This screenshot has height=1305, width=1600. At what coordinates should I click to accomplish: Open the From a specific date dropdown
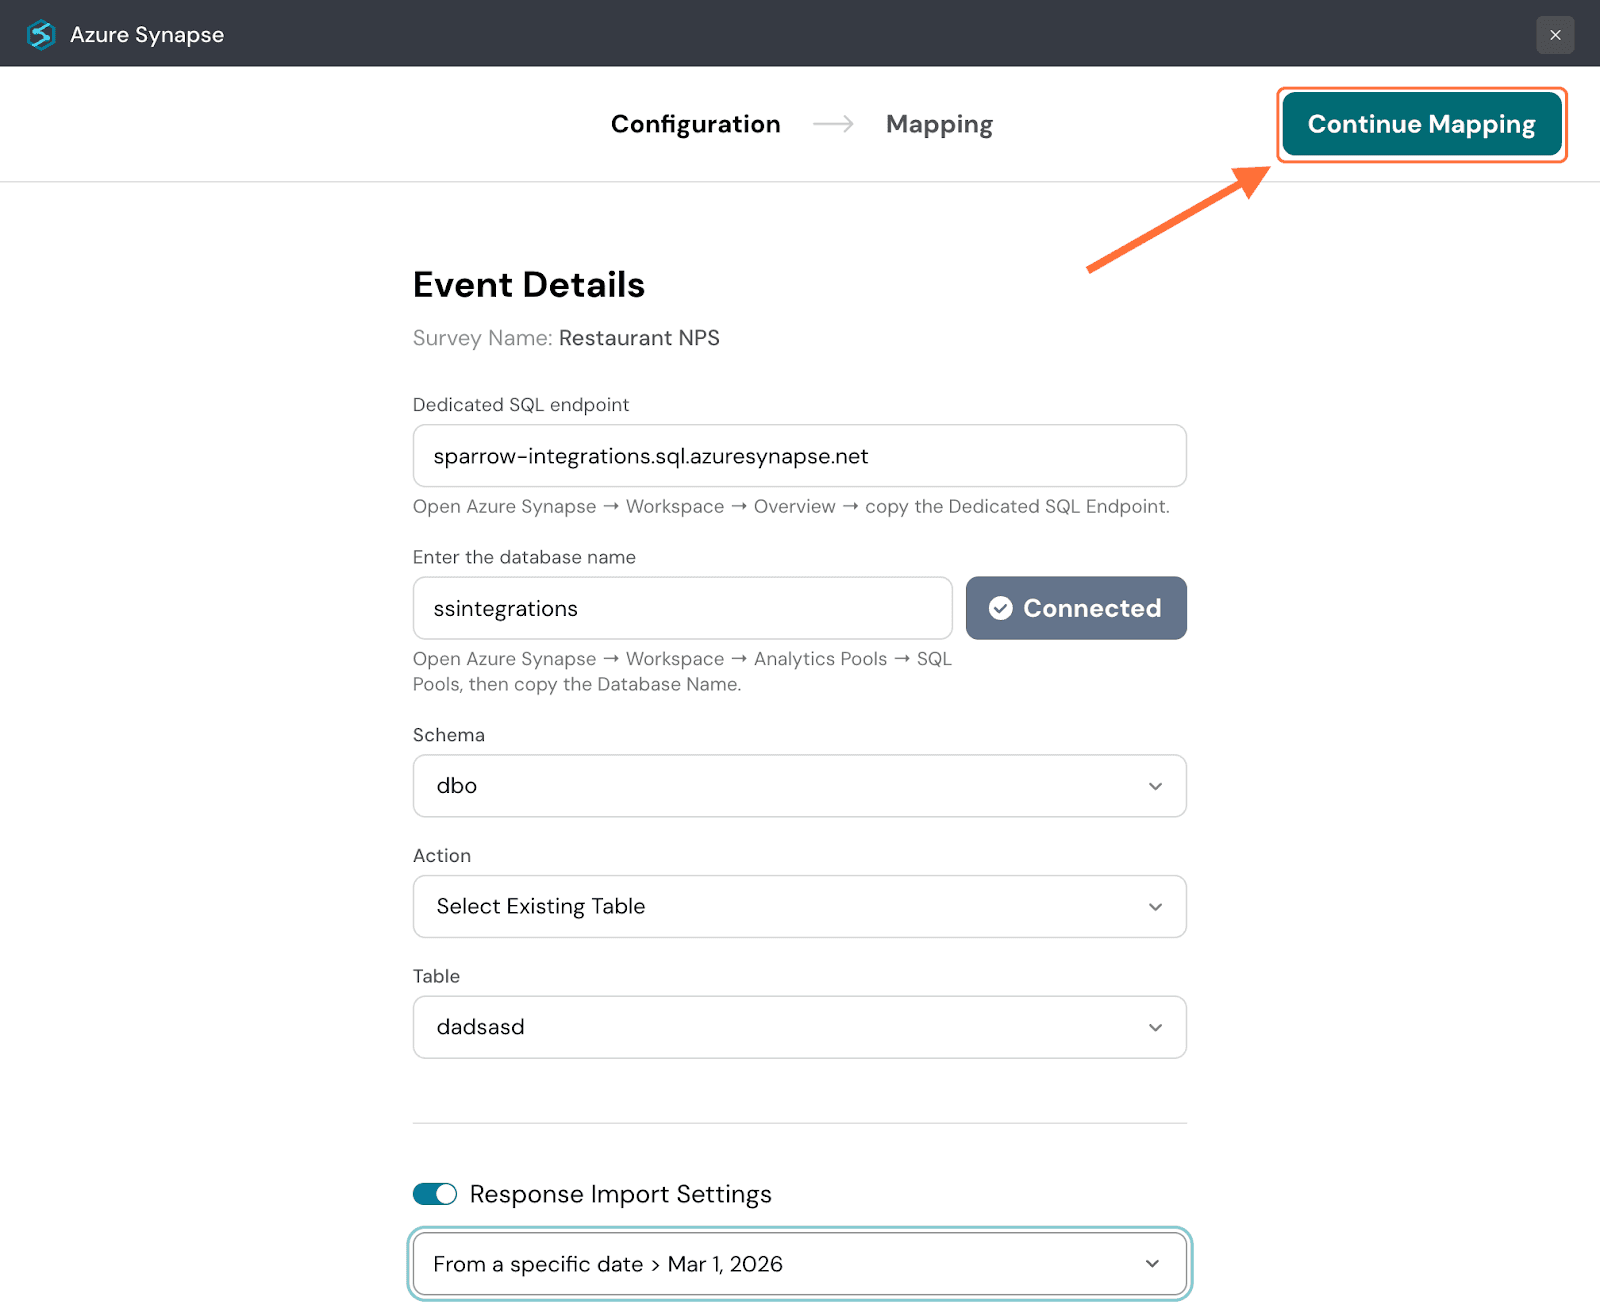780,1264
